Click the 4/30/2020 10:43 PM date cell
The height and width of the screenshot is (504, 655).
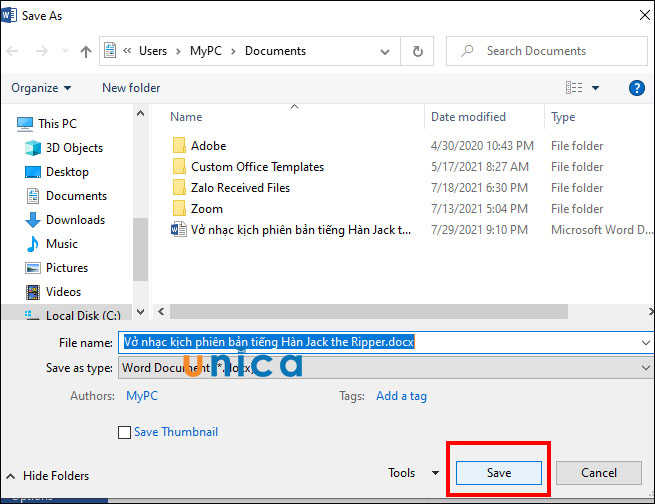click(482, 146)
